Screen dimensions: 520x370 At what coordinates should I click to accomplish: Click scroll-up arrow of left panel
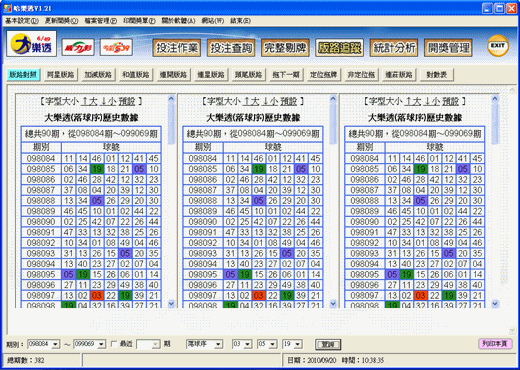pos(171,98)
